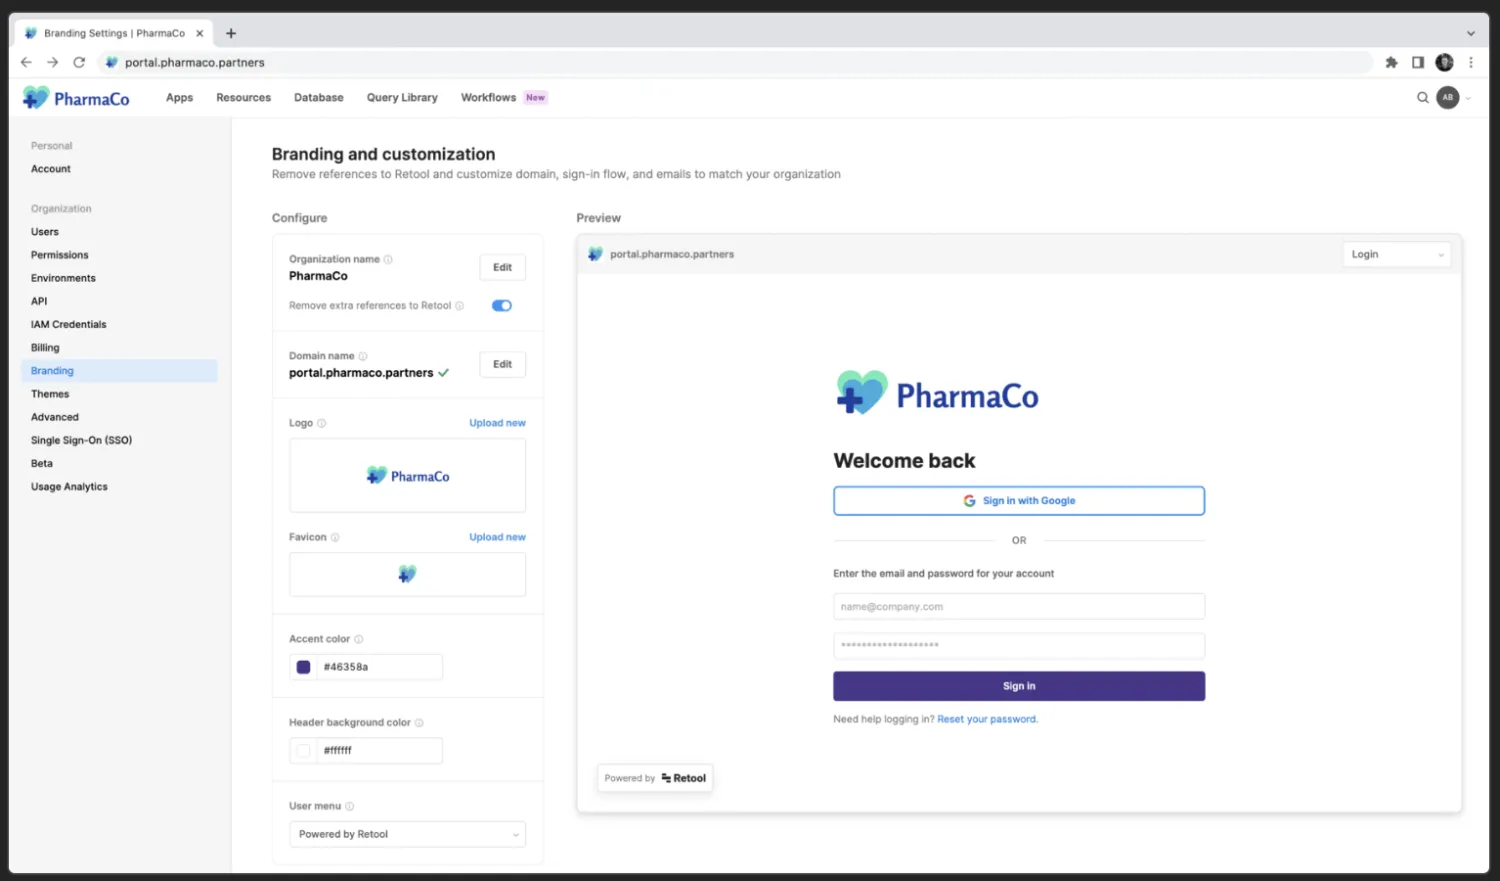Open Permissions settings in sidebar
This screenshot has height=881, width=1500.
click(x=60, y=255)
